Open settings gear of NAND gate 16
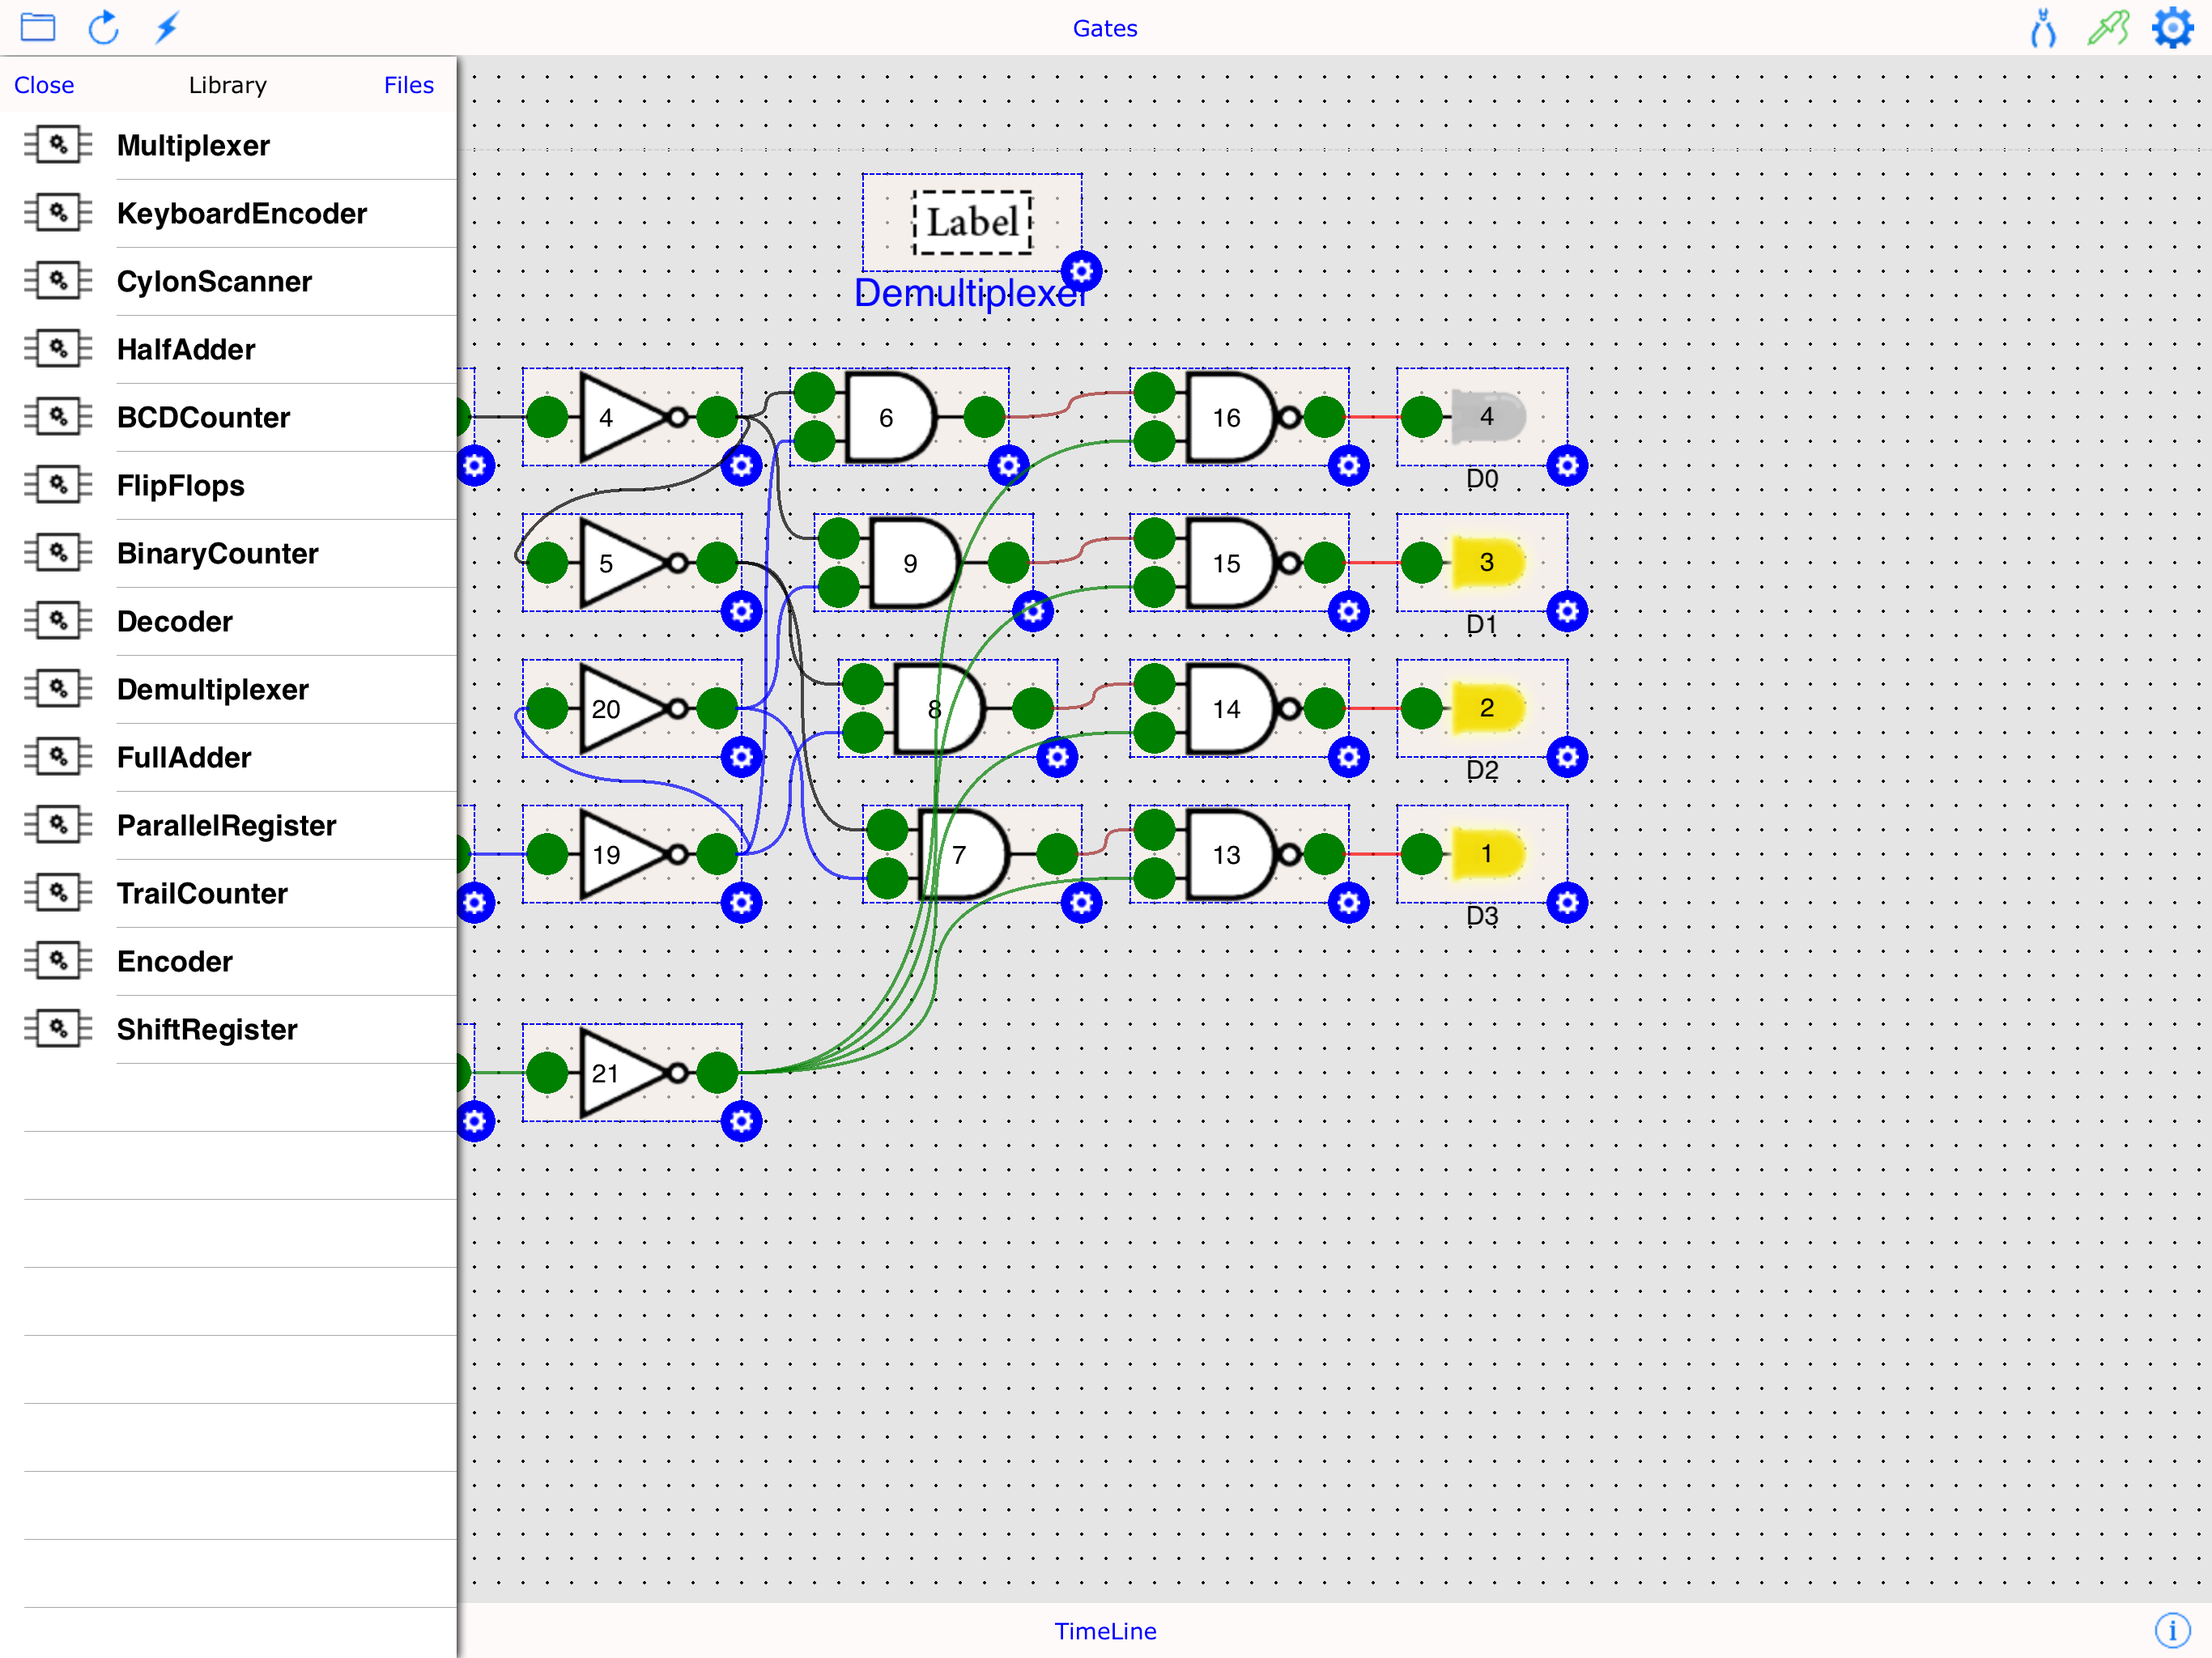Image resolution: width=2212 pixels, height=1658 pixels. pyautogui.click(x=1348, y=465)
